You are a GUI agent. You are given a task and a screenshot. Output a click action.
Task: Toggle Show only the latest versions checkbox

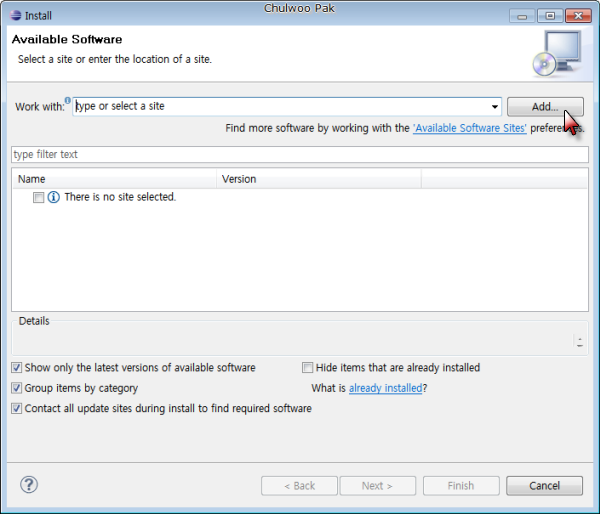click(16, 368)
